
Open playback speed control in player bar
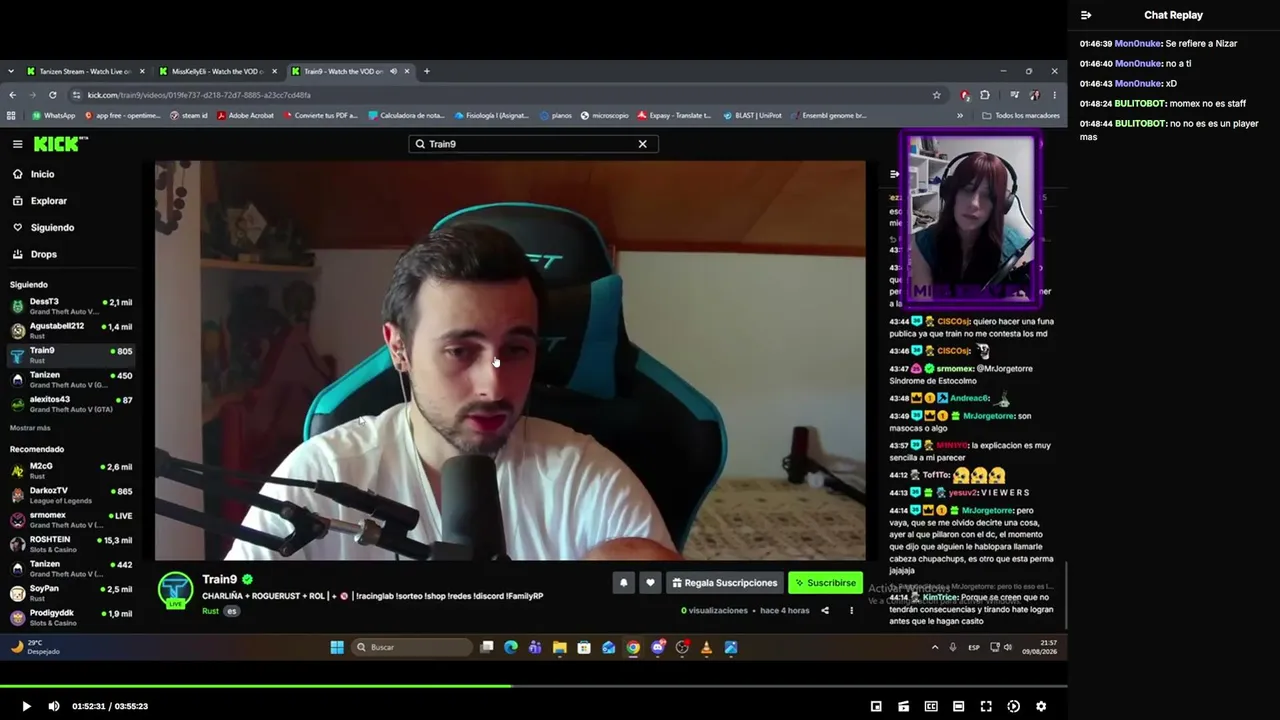[x=1013, y=706]
